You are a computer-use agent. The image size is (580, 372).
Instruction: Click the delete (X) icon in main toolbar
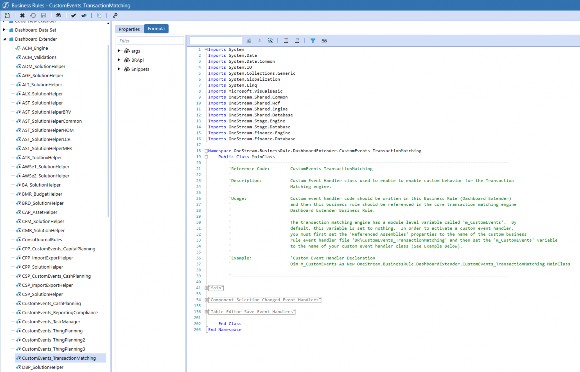click(x=22, y=16)
